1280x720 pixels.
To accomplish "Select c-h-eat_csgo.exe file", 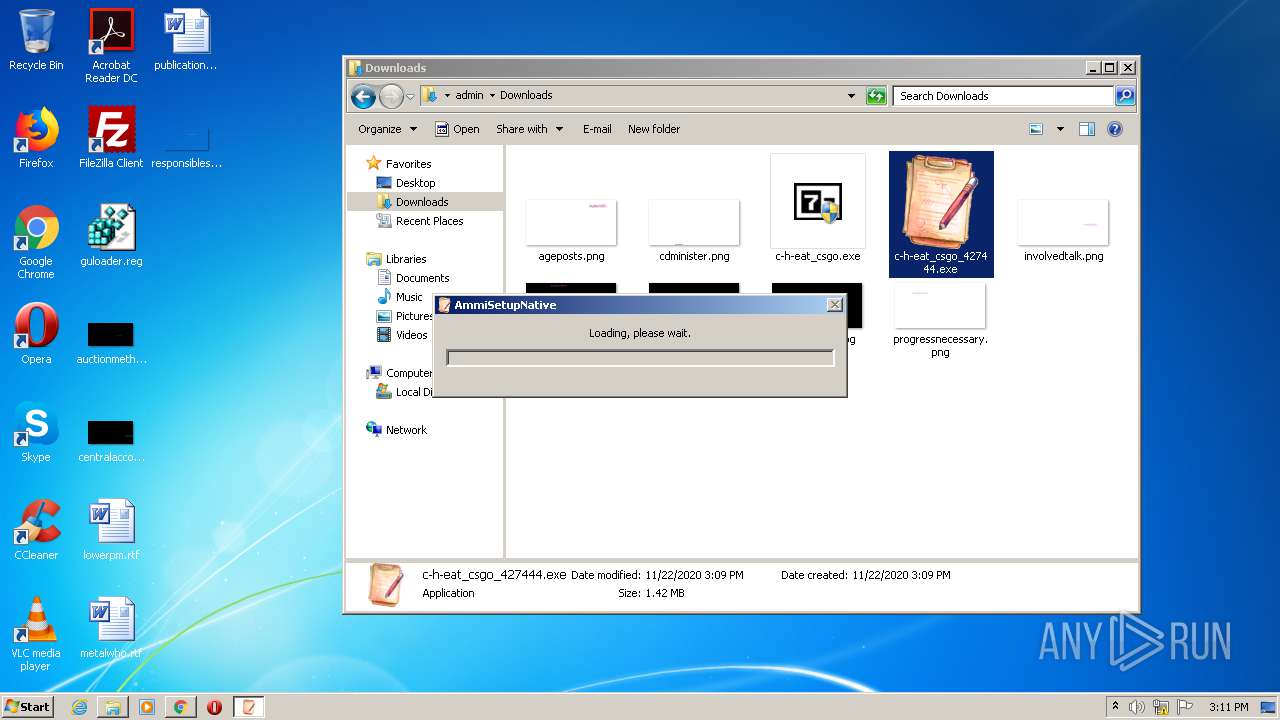I will tap(818, 209).
